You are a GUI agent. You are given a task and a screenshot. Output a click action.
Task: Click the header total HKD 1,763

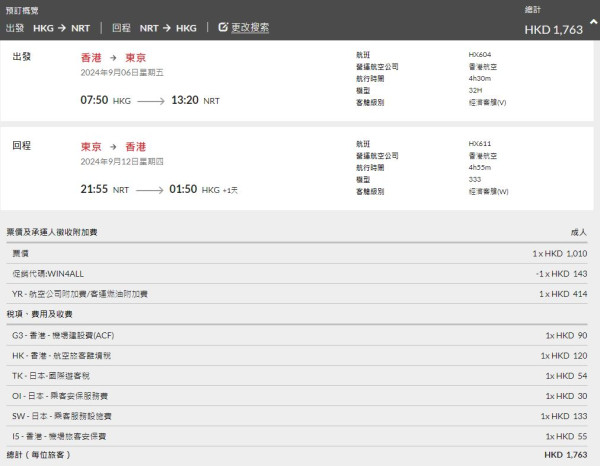point(553,29)
